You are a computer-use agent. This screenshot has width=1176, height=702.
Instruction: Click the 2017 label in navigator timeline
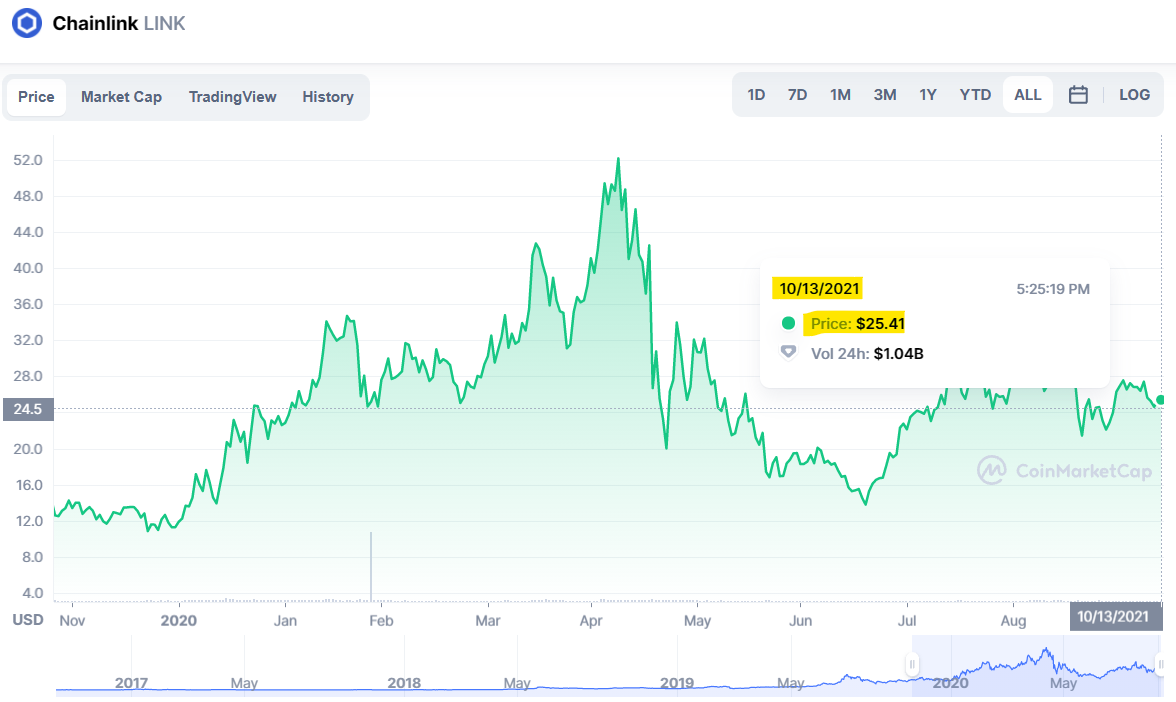[131, 682]
